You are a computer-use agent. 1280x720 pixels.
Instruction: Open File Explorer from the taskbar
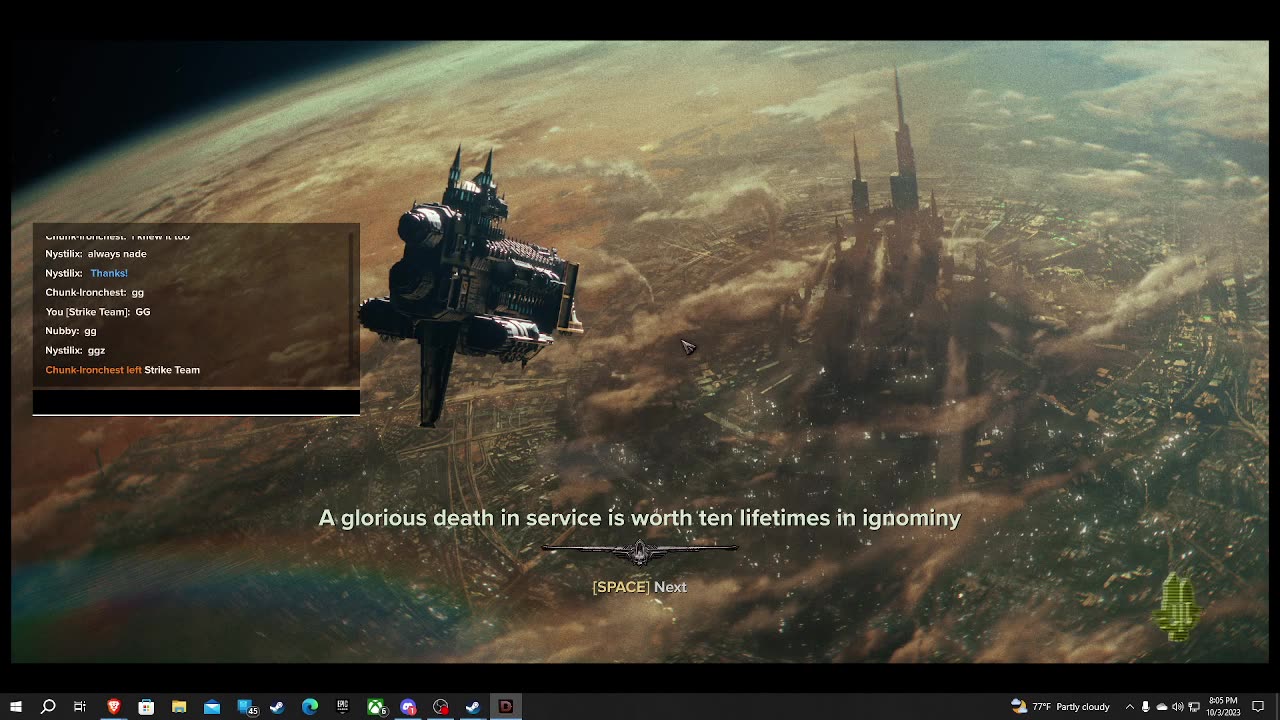(x=179, y=707)
